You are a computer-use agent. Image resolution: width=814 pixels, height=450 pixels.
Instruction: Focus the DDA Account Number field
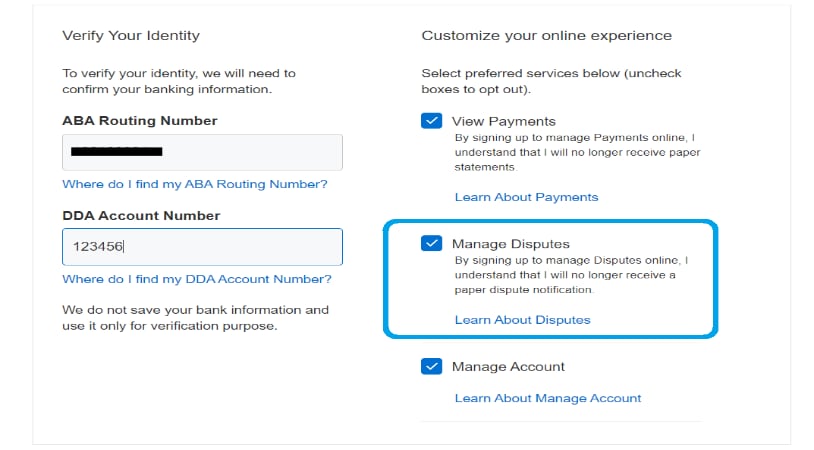[x=202, y=247]
